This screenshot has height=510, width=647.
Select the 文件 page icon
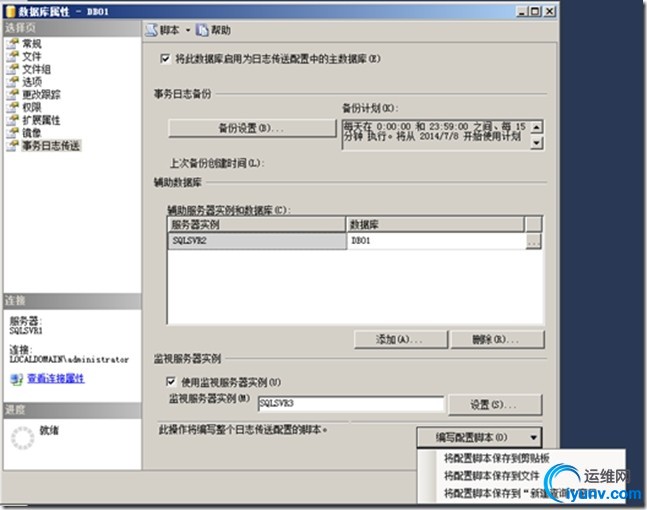pos(13,57)
